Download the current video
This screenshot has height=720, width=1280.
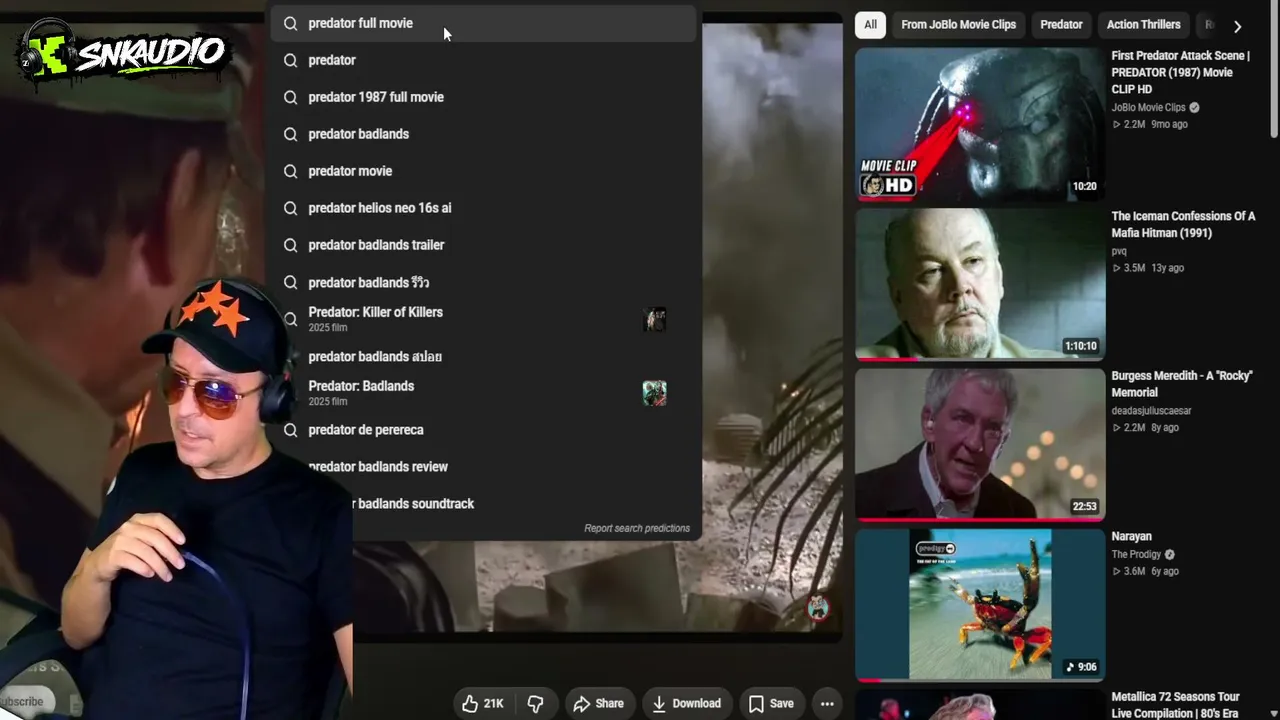[686, 704]
